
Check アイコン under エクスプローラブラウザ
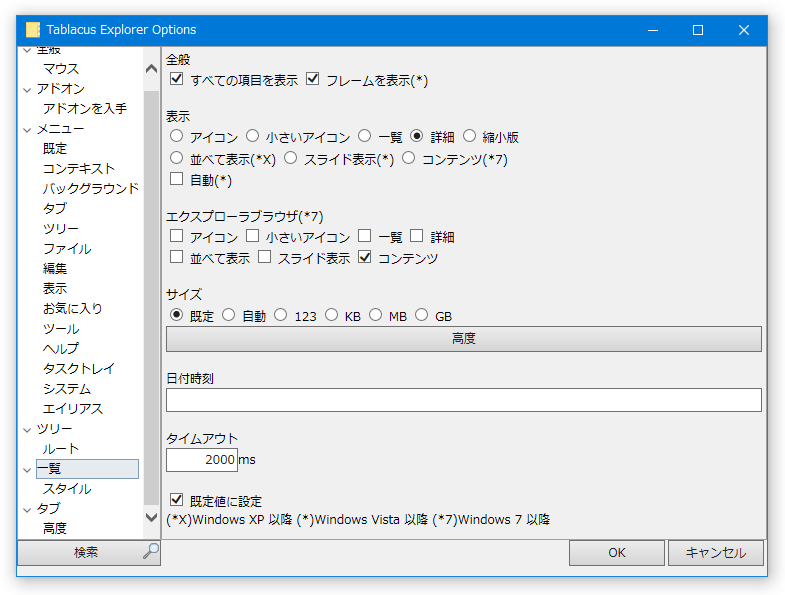(x=176, y=235)
